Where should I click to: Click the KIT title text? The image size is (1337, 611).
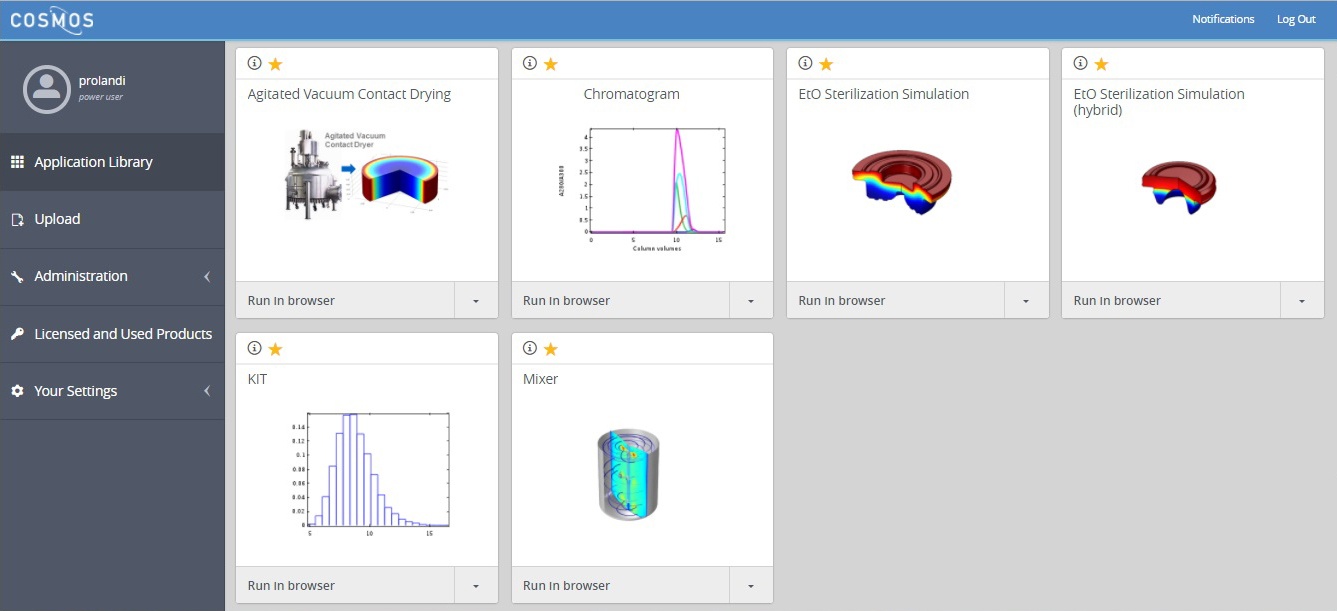[x=257, y=379]
